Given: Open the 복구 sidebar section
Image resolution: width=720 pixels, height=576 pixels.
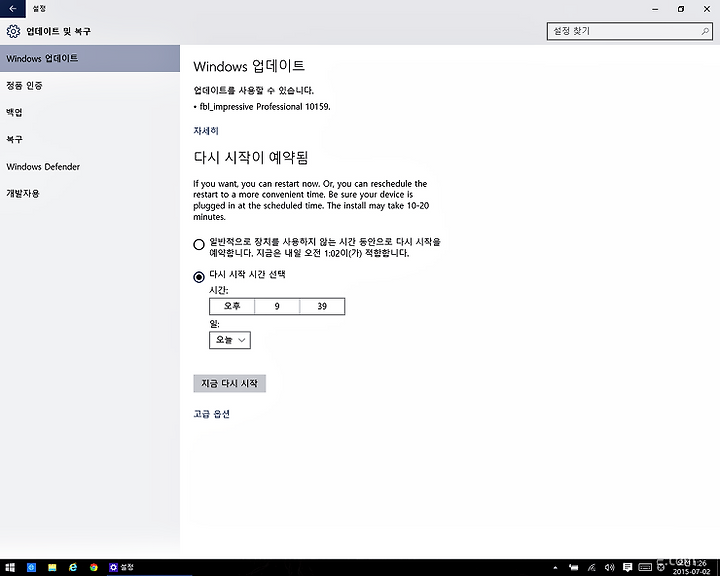Looking at the screenshot, I should pos(90,140).
